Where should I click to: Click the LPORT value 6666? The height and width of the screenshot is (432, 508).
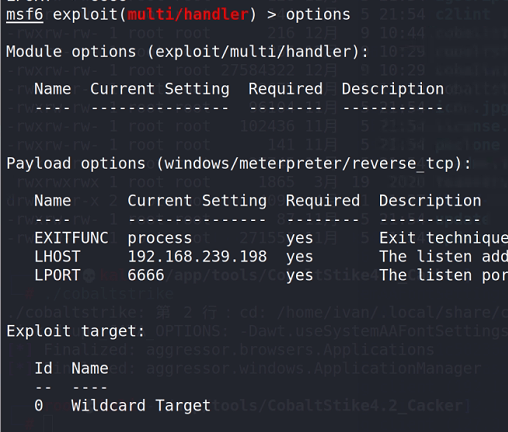tap(146, 275)
